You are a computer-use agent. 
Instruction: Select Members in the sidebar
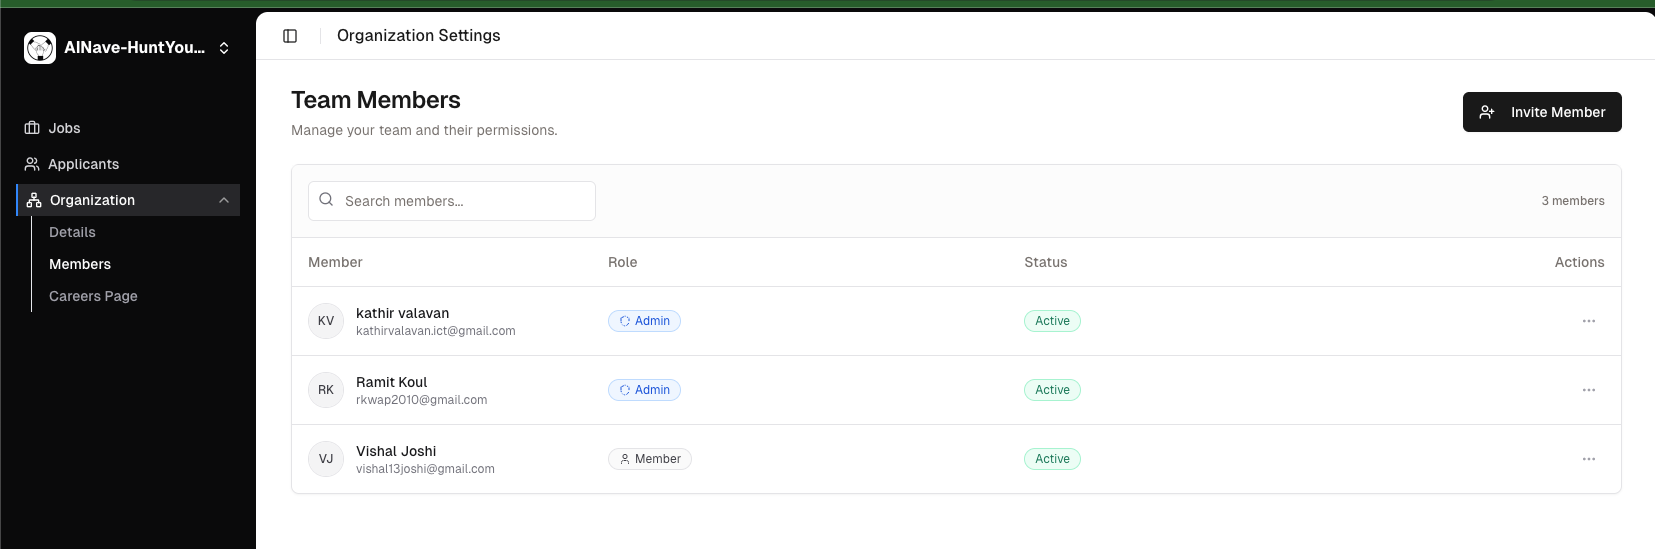coord(80,264)
